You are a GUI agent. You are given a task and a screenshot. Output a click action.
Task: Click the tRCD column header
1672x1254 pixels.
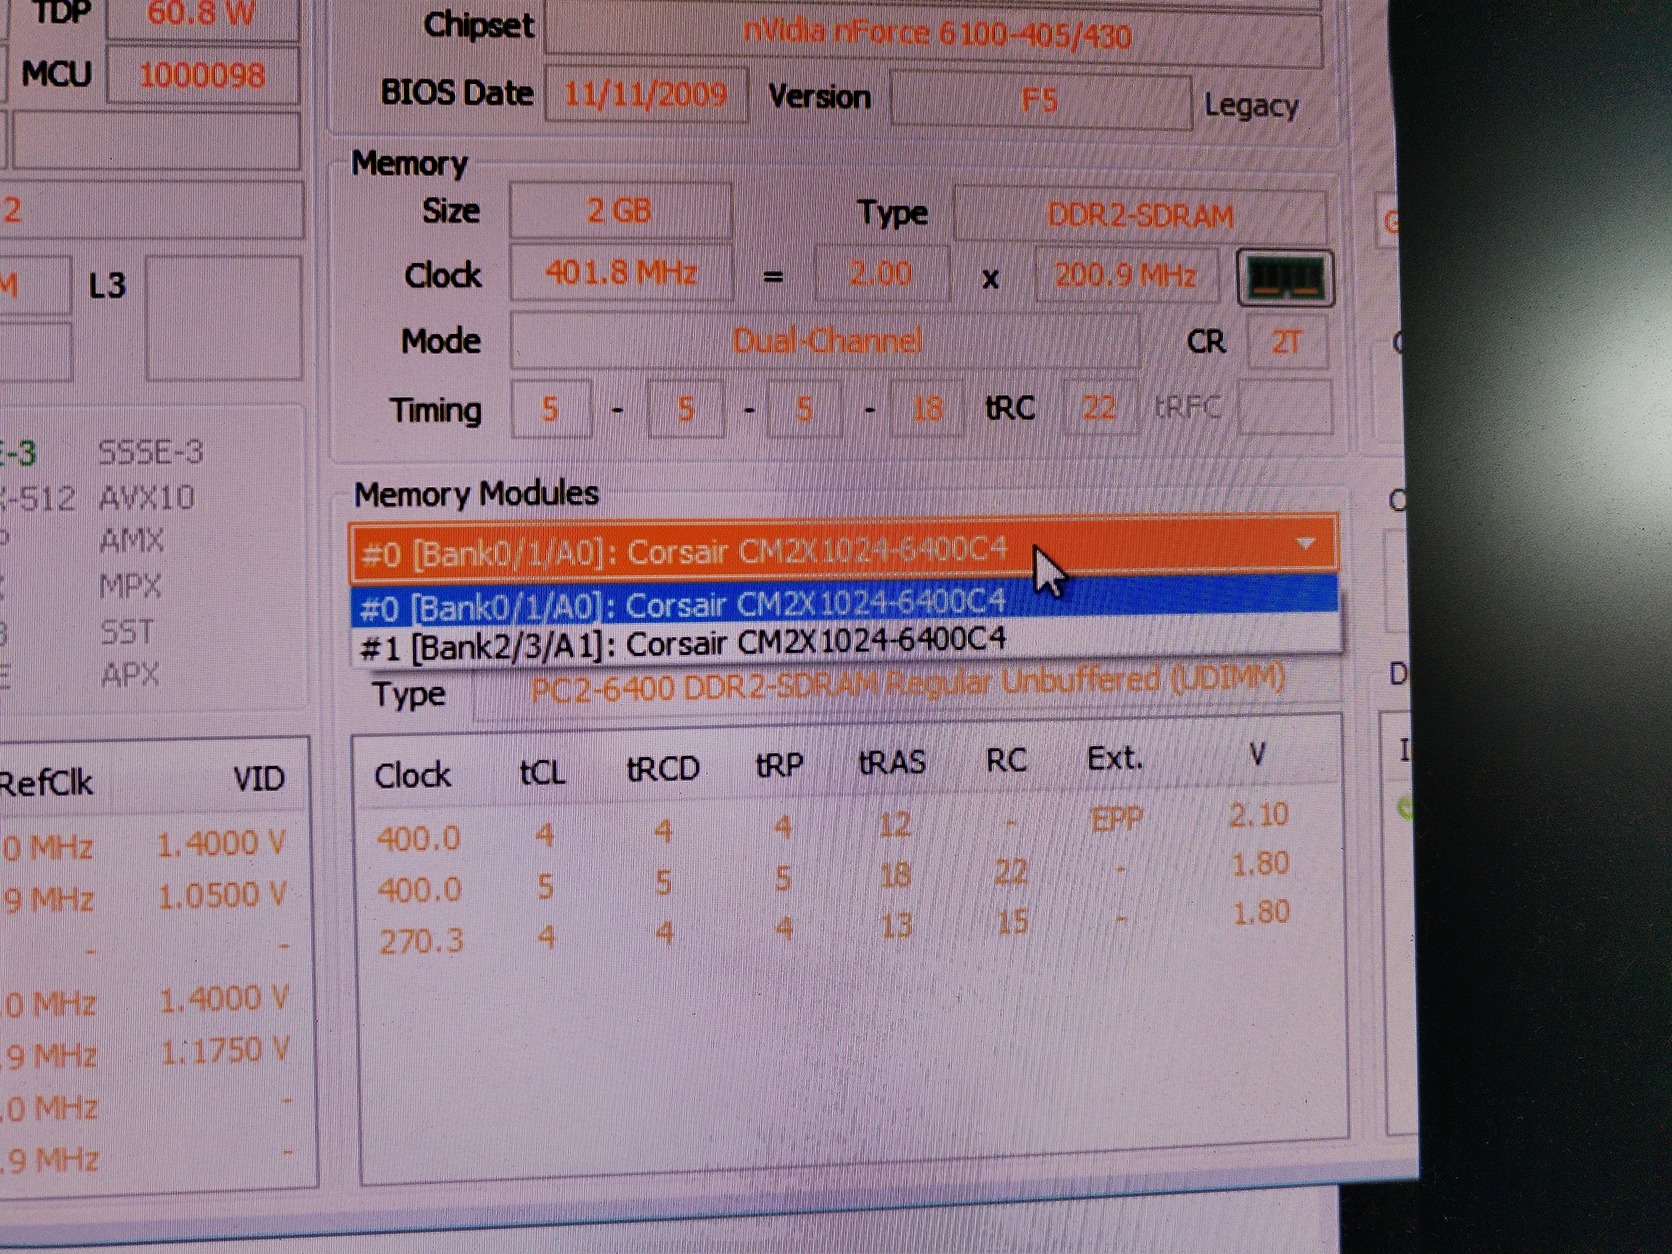tap(663, 769)
